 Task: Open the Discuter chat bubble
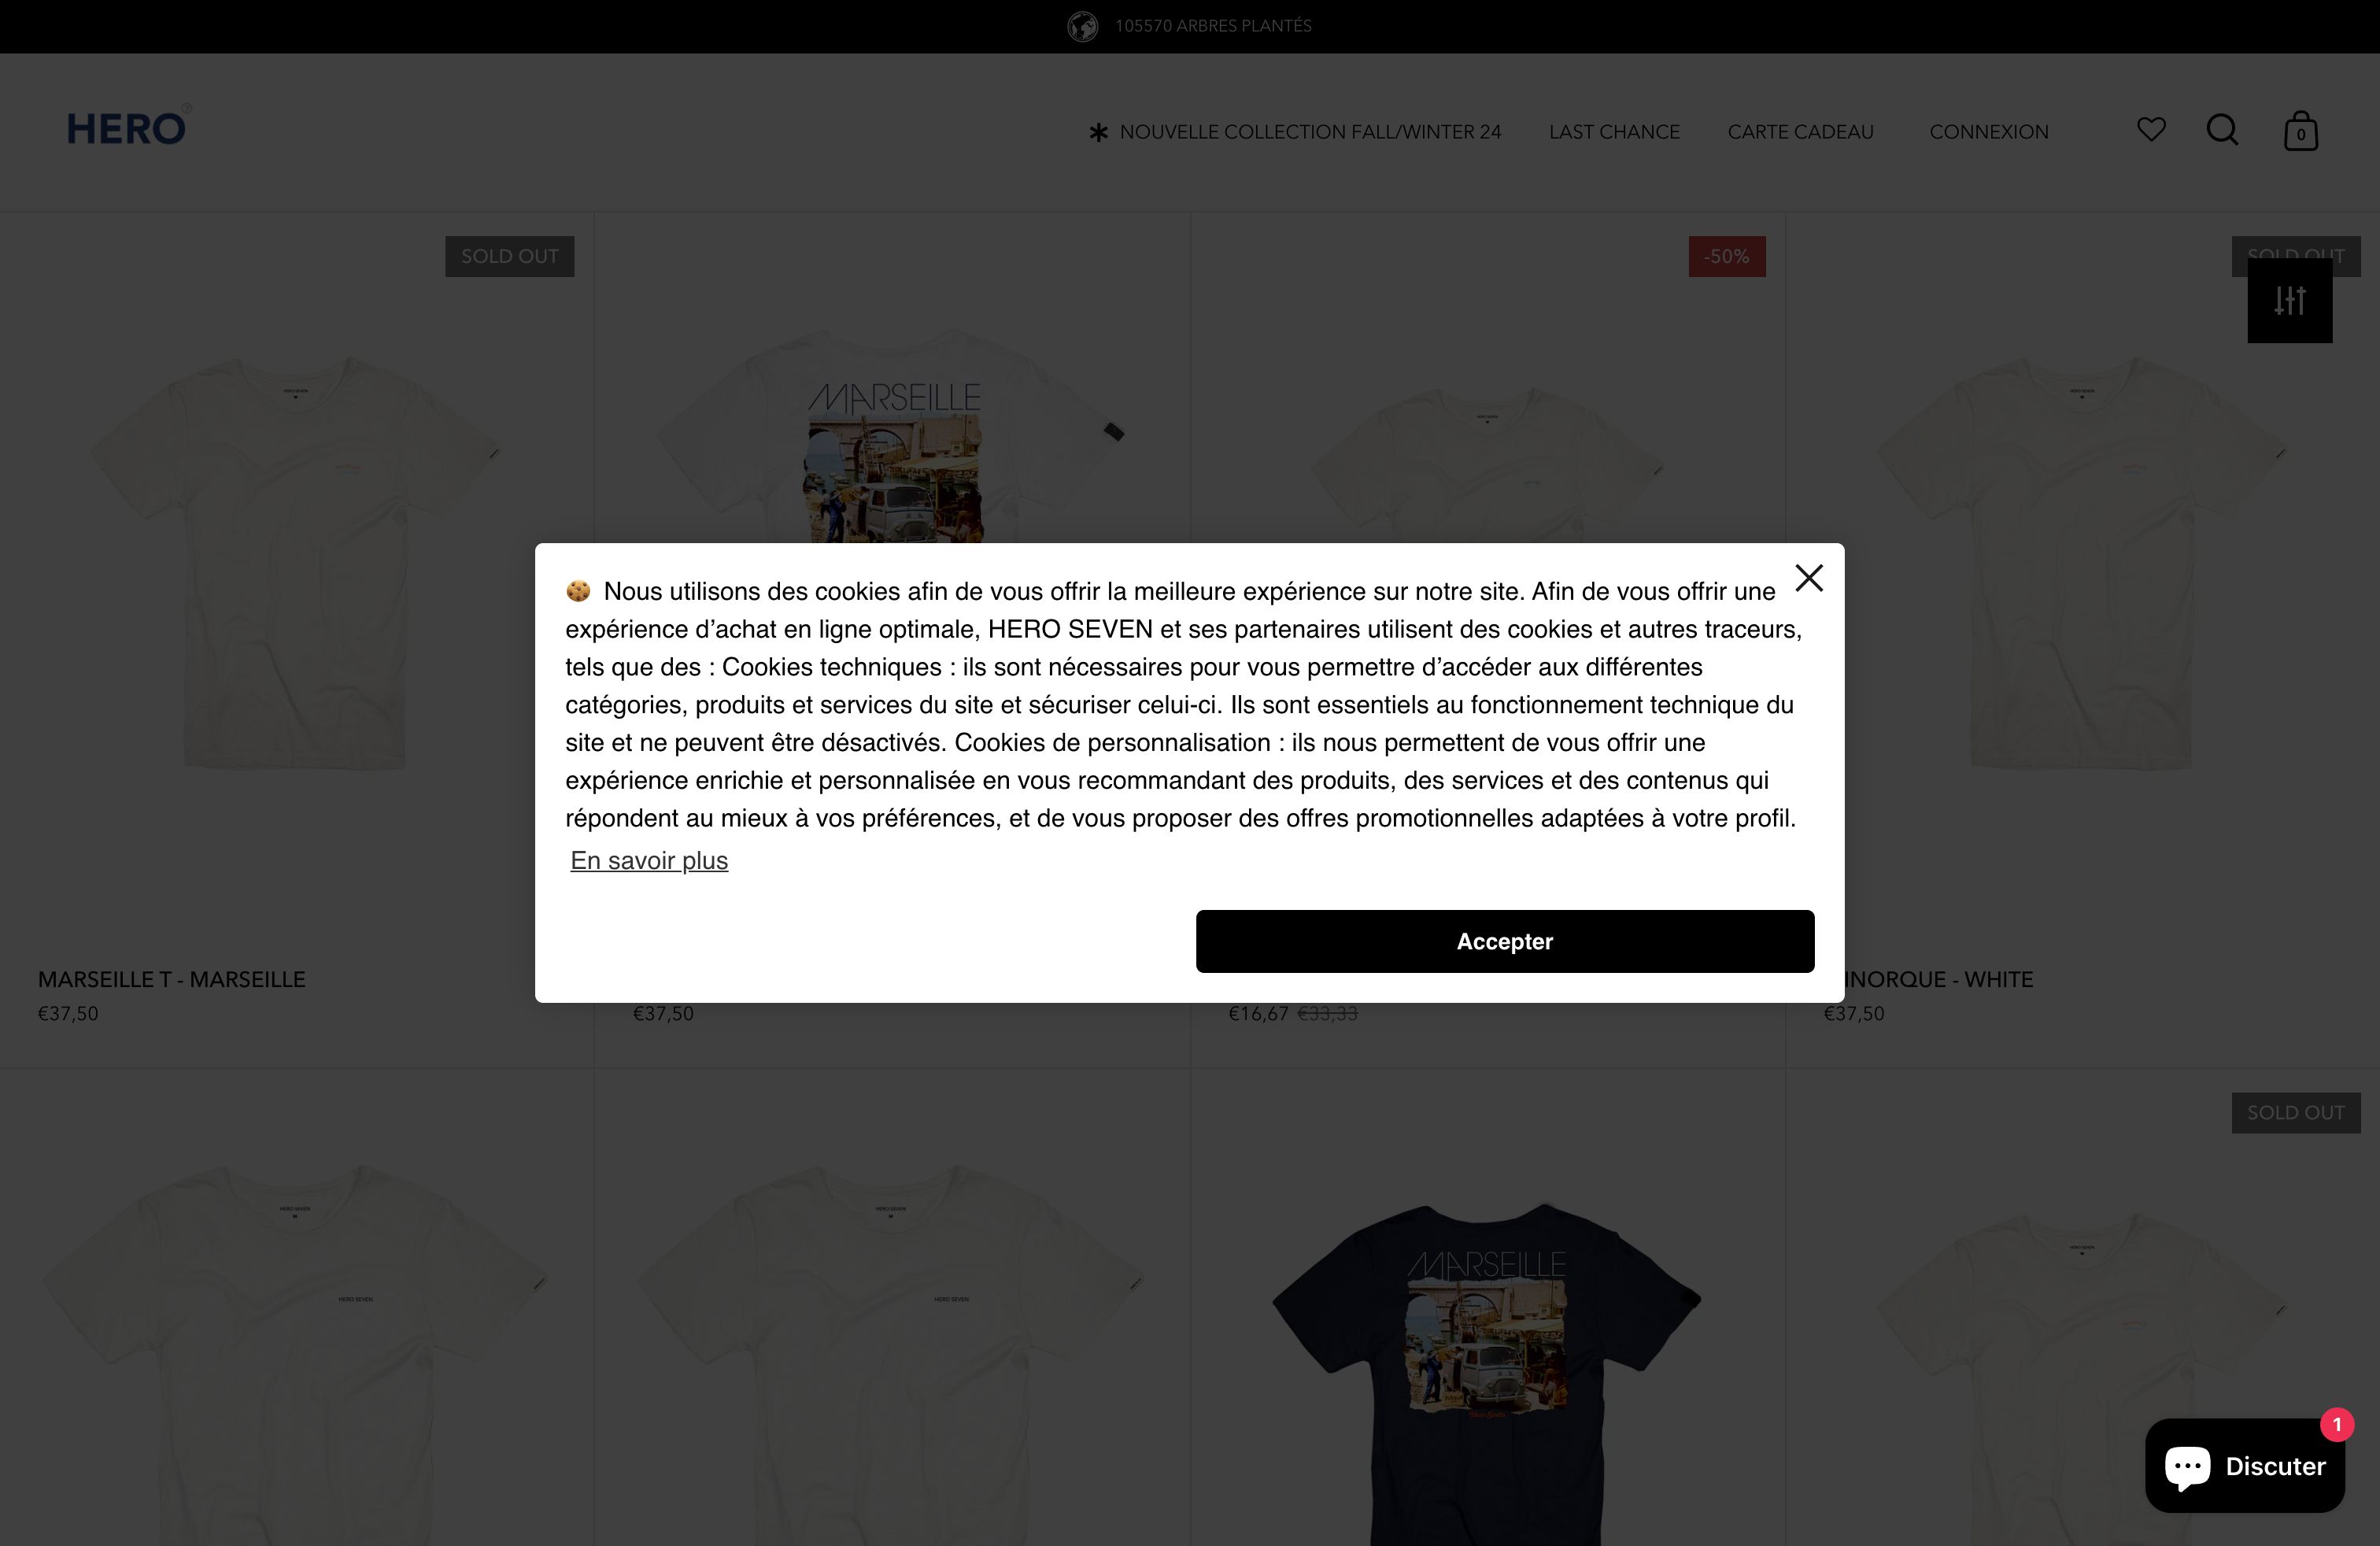(x=2244, y=1465)
